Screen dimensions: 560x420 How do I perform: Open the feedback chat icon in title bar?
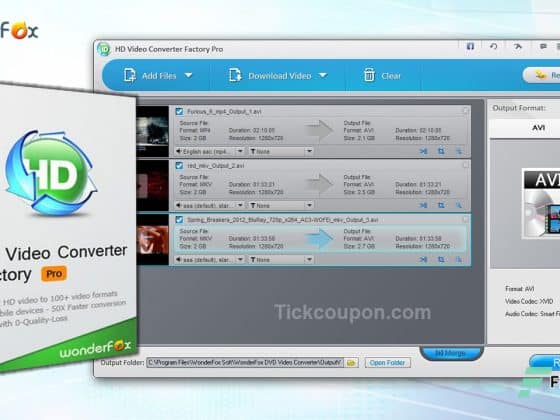tap(543, 46)
